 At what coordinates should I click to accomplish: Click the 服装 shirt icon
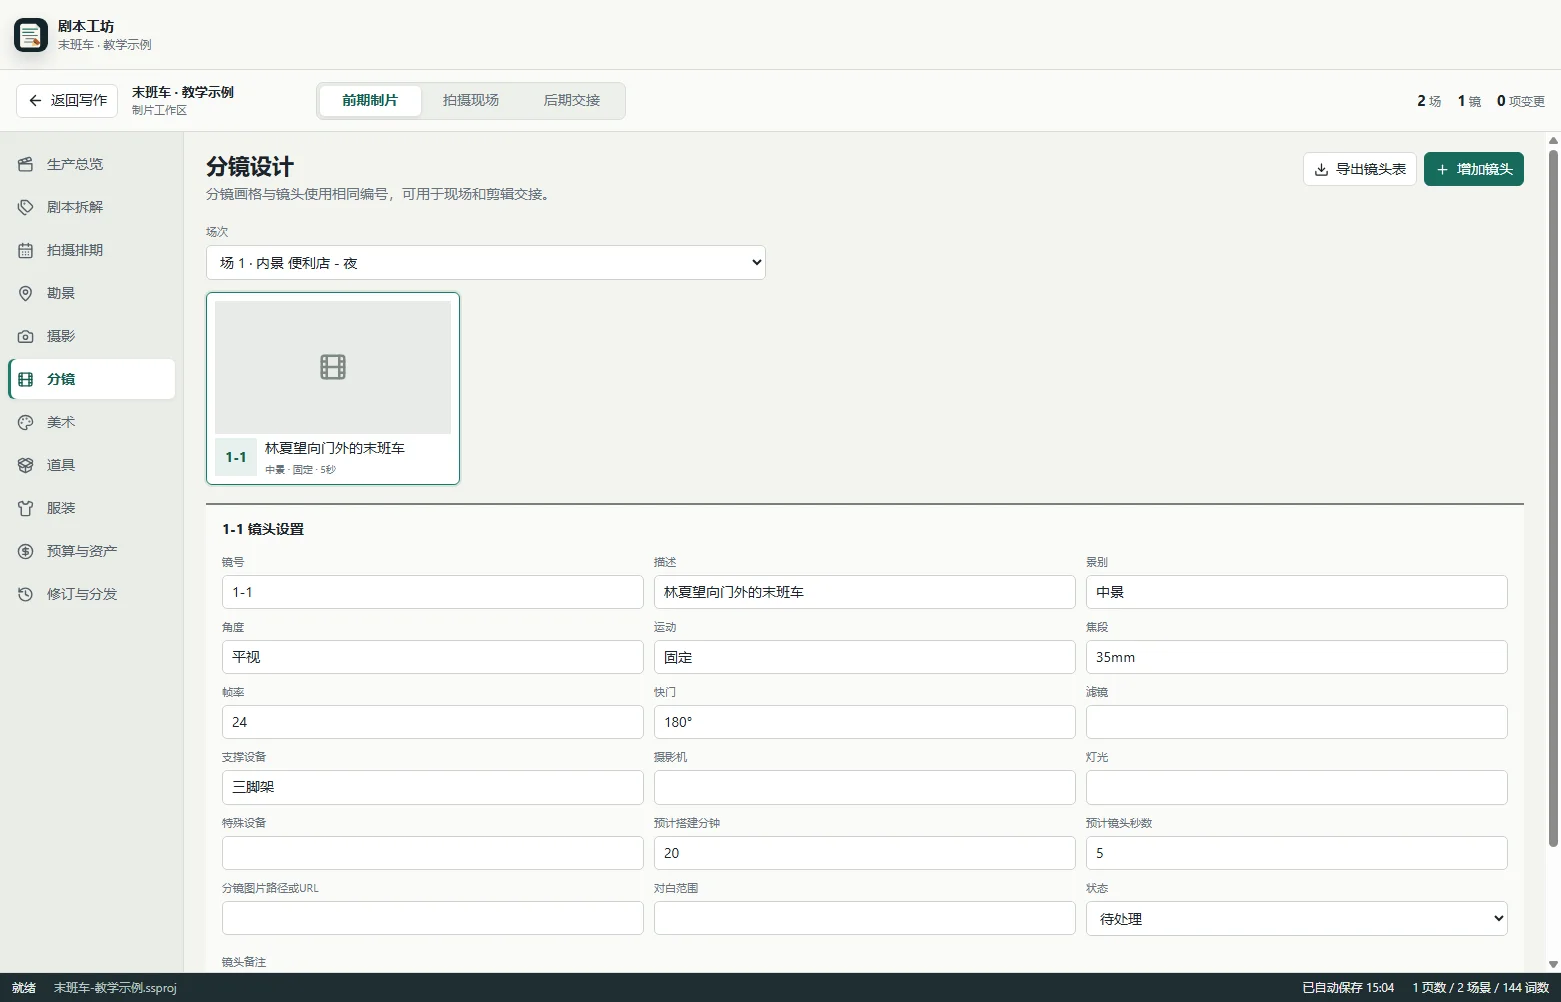[26, 508]
